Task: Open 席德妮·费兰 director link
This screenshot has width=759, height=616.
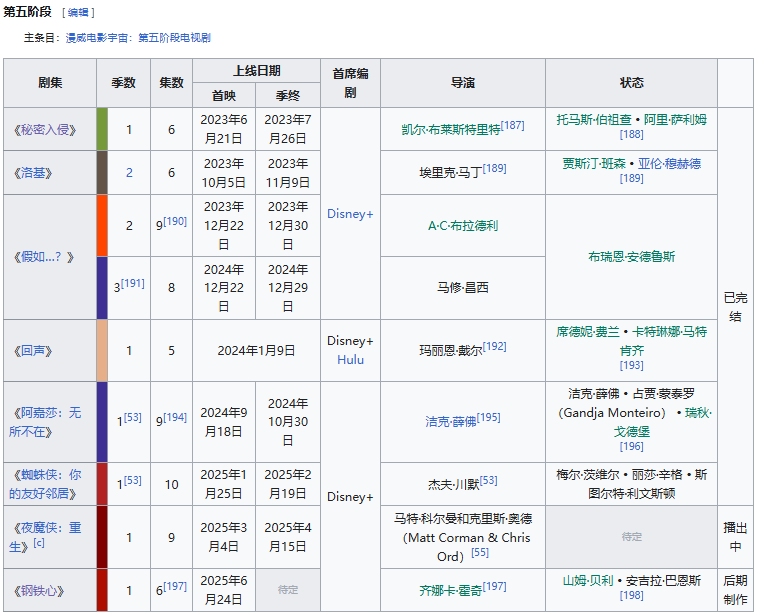Action: point(588,332)
